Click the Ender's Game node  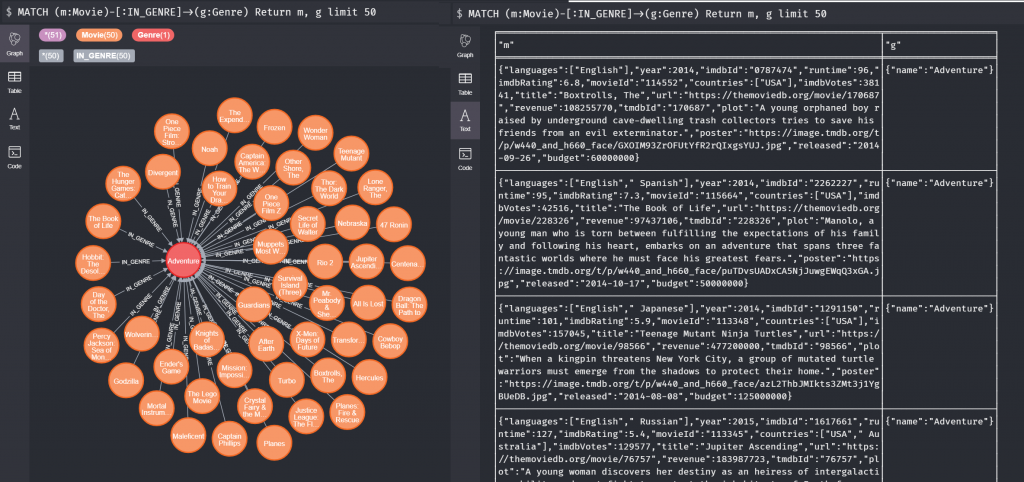(171, 366)
